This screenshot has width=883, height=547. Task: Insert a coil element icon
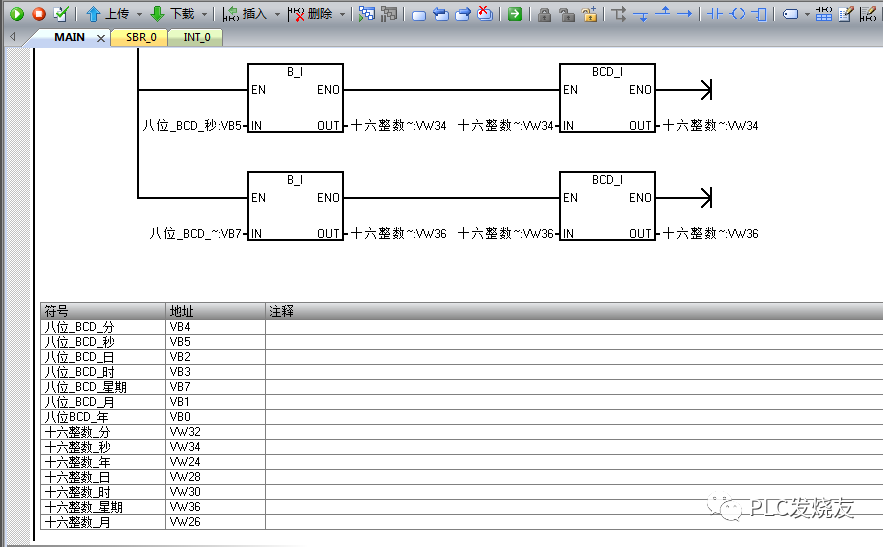(737, 14)
